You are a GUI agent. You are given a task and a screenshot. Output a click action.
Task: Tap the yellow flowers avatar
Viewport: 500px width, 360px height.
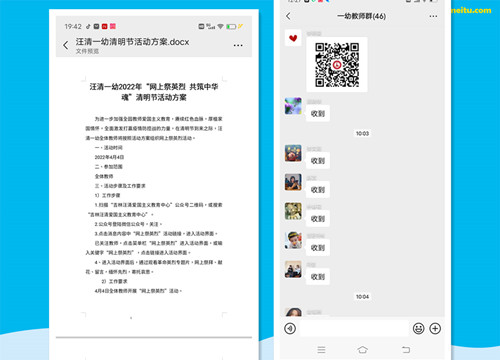293,211
